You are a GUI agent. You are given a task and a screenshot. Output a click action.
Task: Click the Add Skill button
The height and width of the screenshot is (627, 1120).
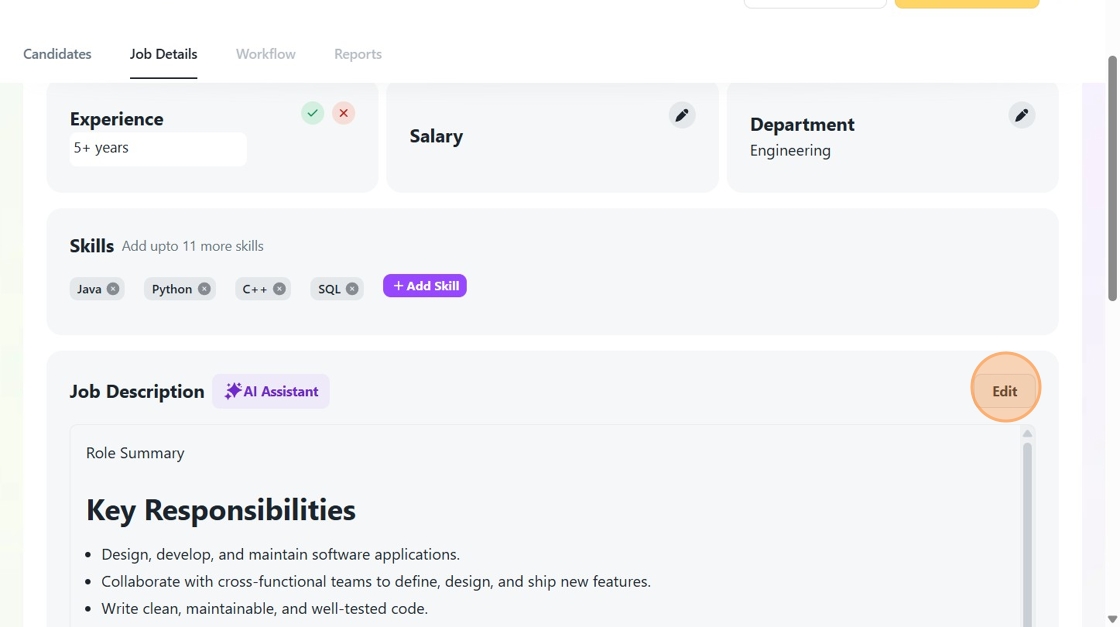point(425,286)
